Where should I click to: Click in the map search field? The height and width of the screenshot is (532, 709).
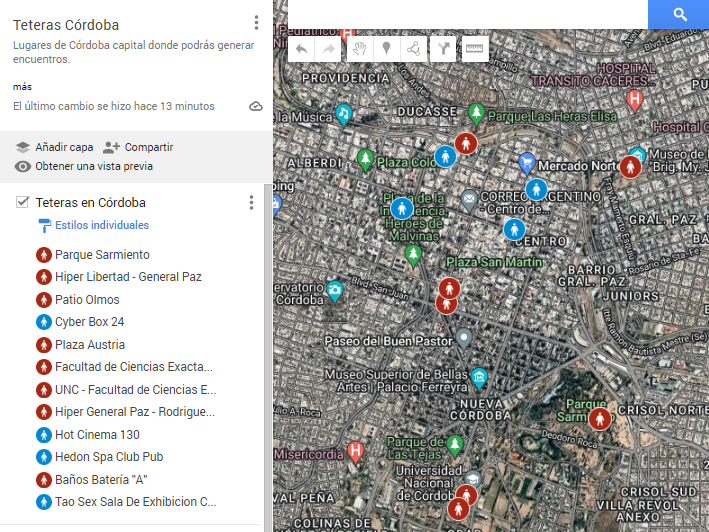[x=468, y=14]
